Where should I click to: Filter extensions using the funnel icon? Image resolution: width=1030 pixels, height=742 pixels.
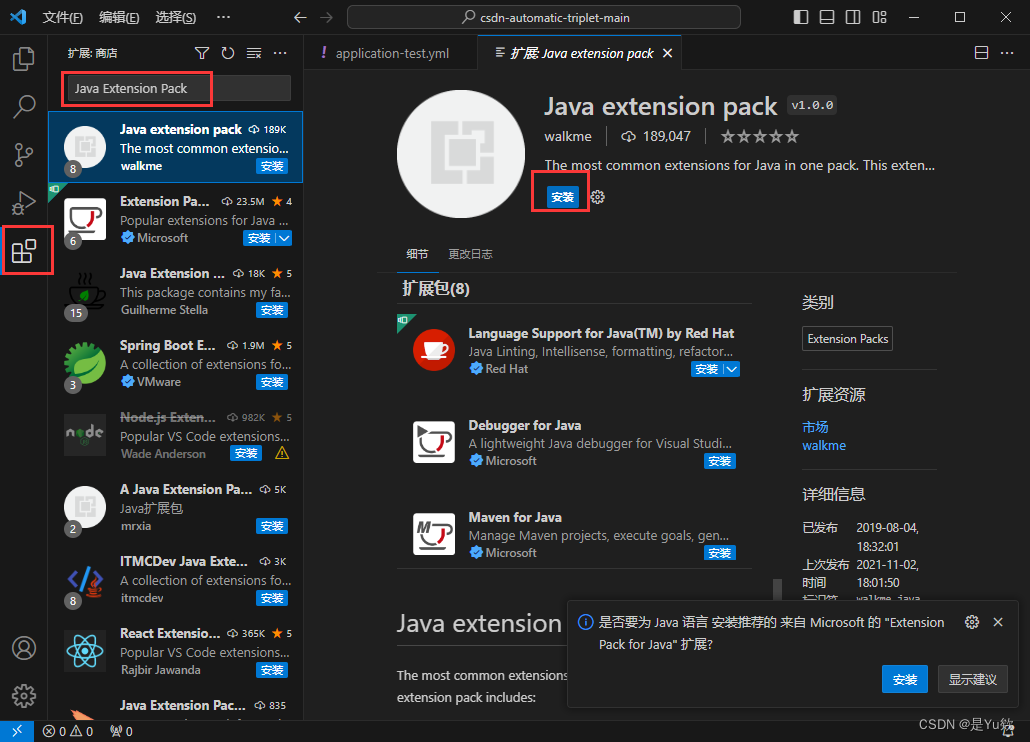coord(202,53)
